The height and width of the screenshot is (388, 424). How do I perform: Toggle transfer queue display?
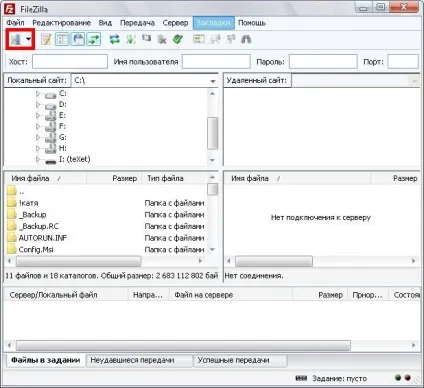pyautogui.click(x=94, y=39)
